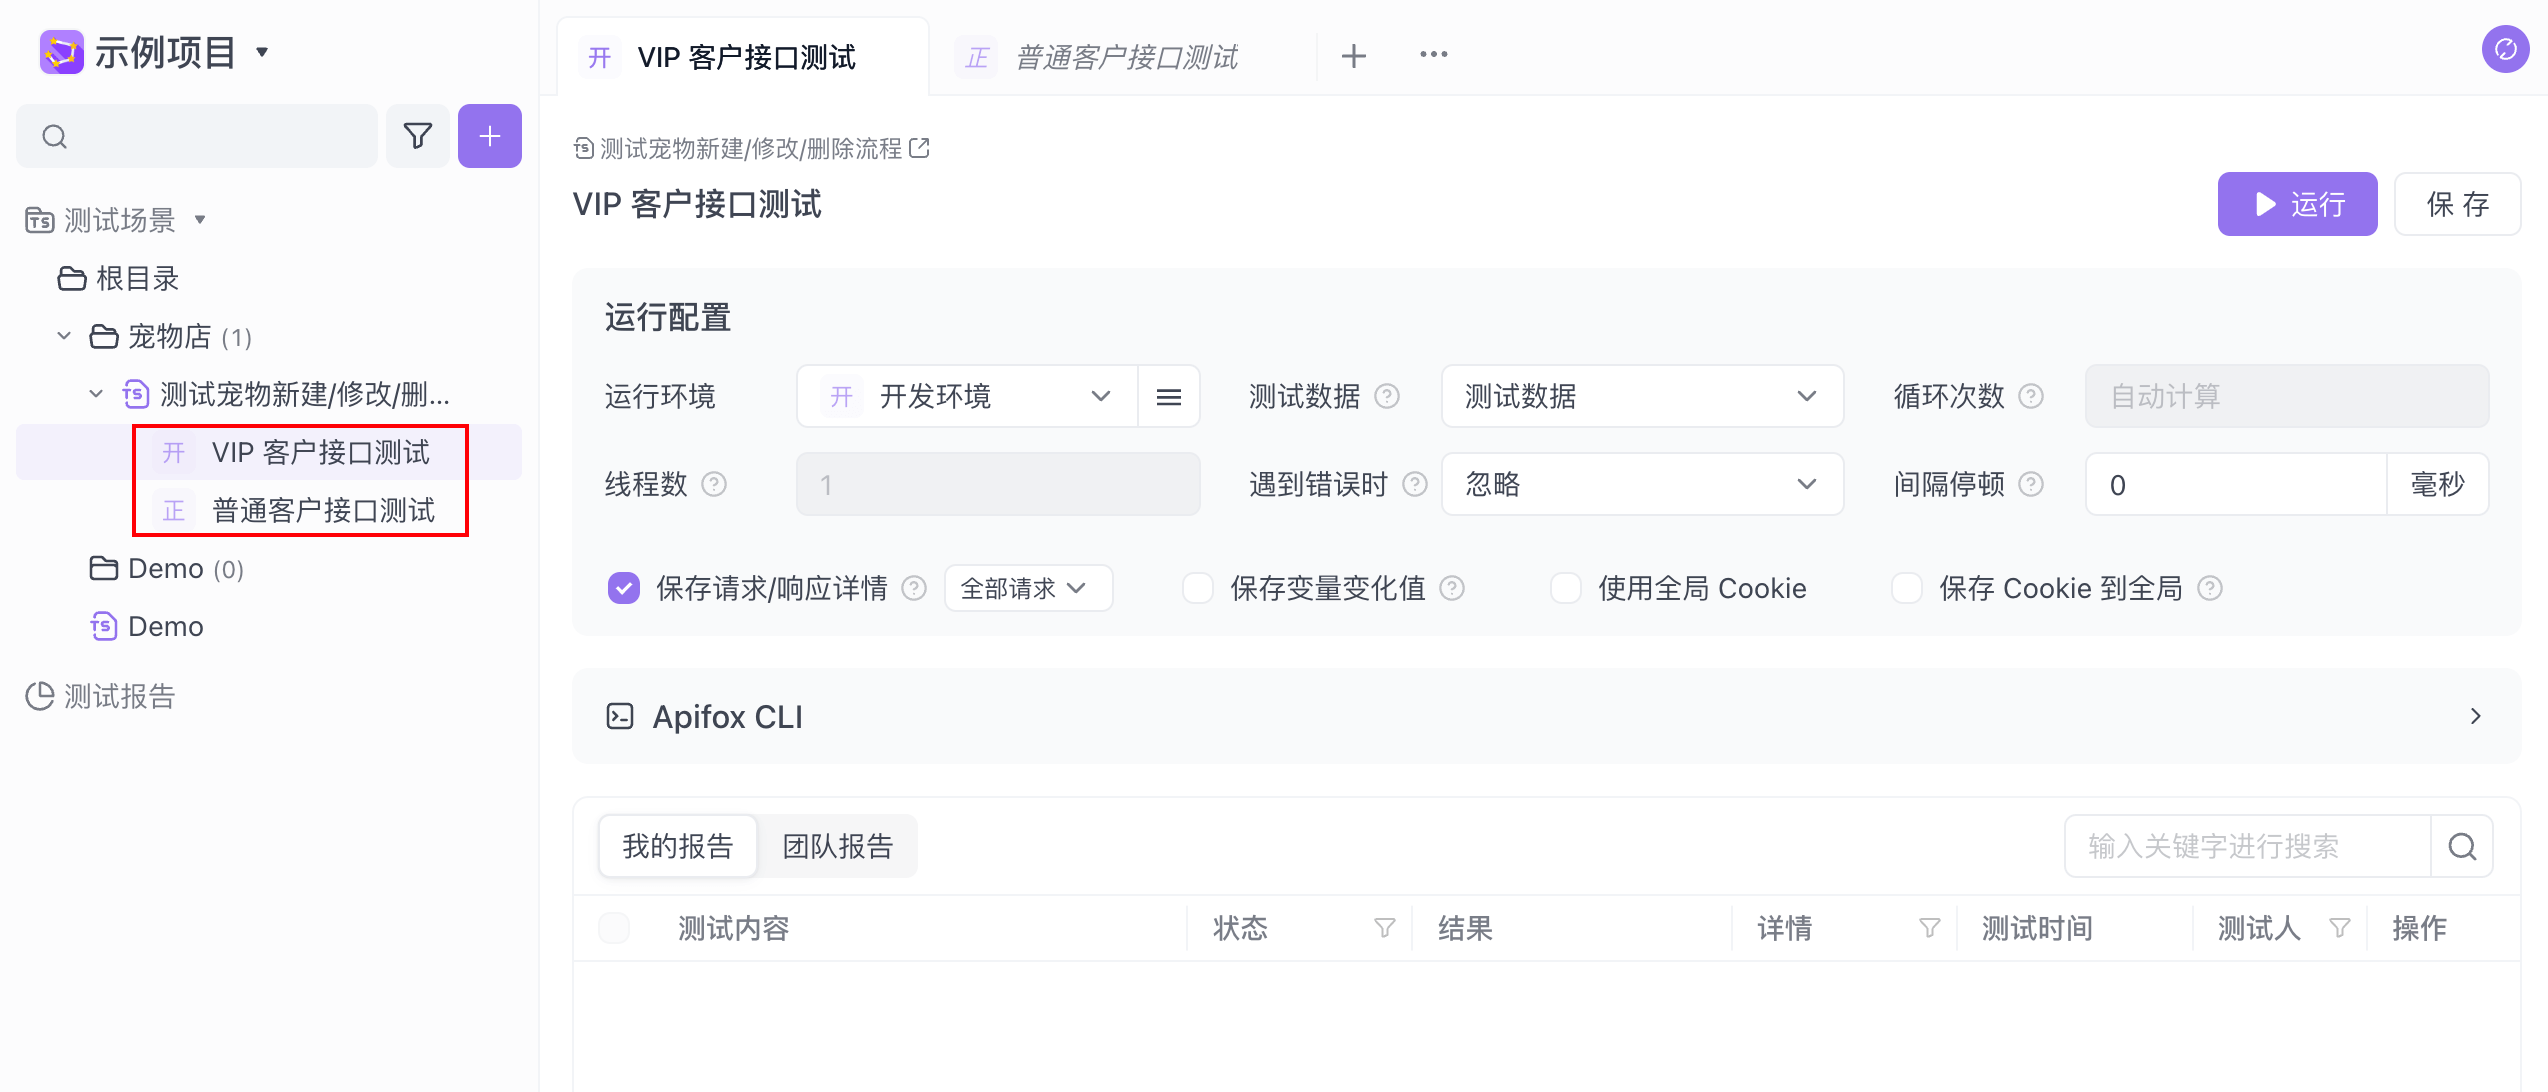Click the report search magnifier icon

click(2461, 847)
